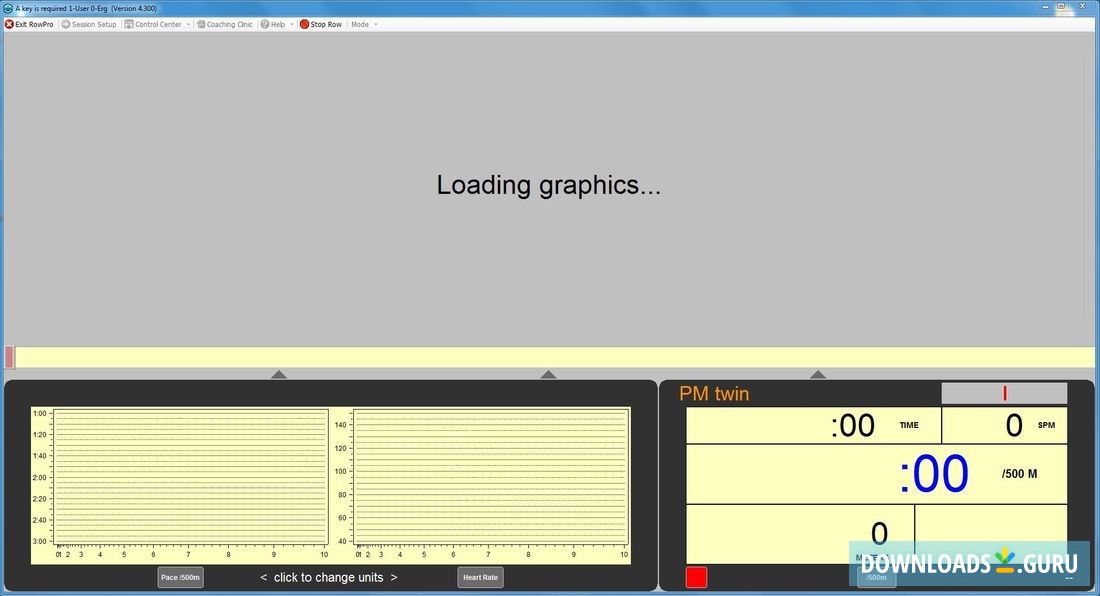Screen dimensions: 1100x596
Task: Click the right arrow beside change units
Action: point(394,577)
